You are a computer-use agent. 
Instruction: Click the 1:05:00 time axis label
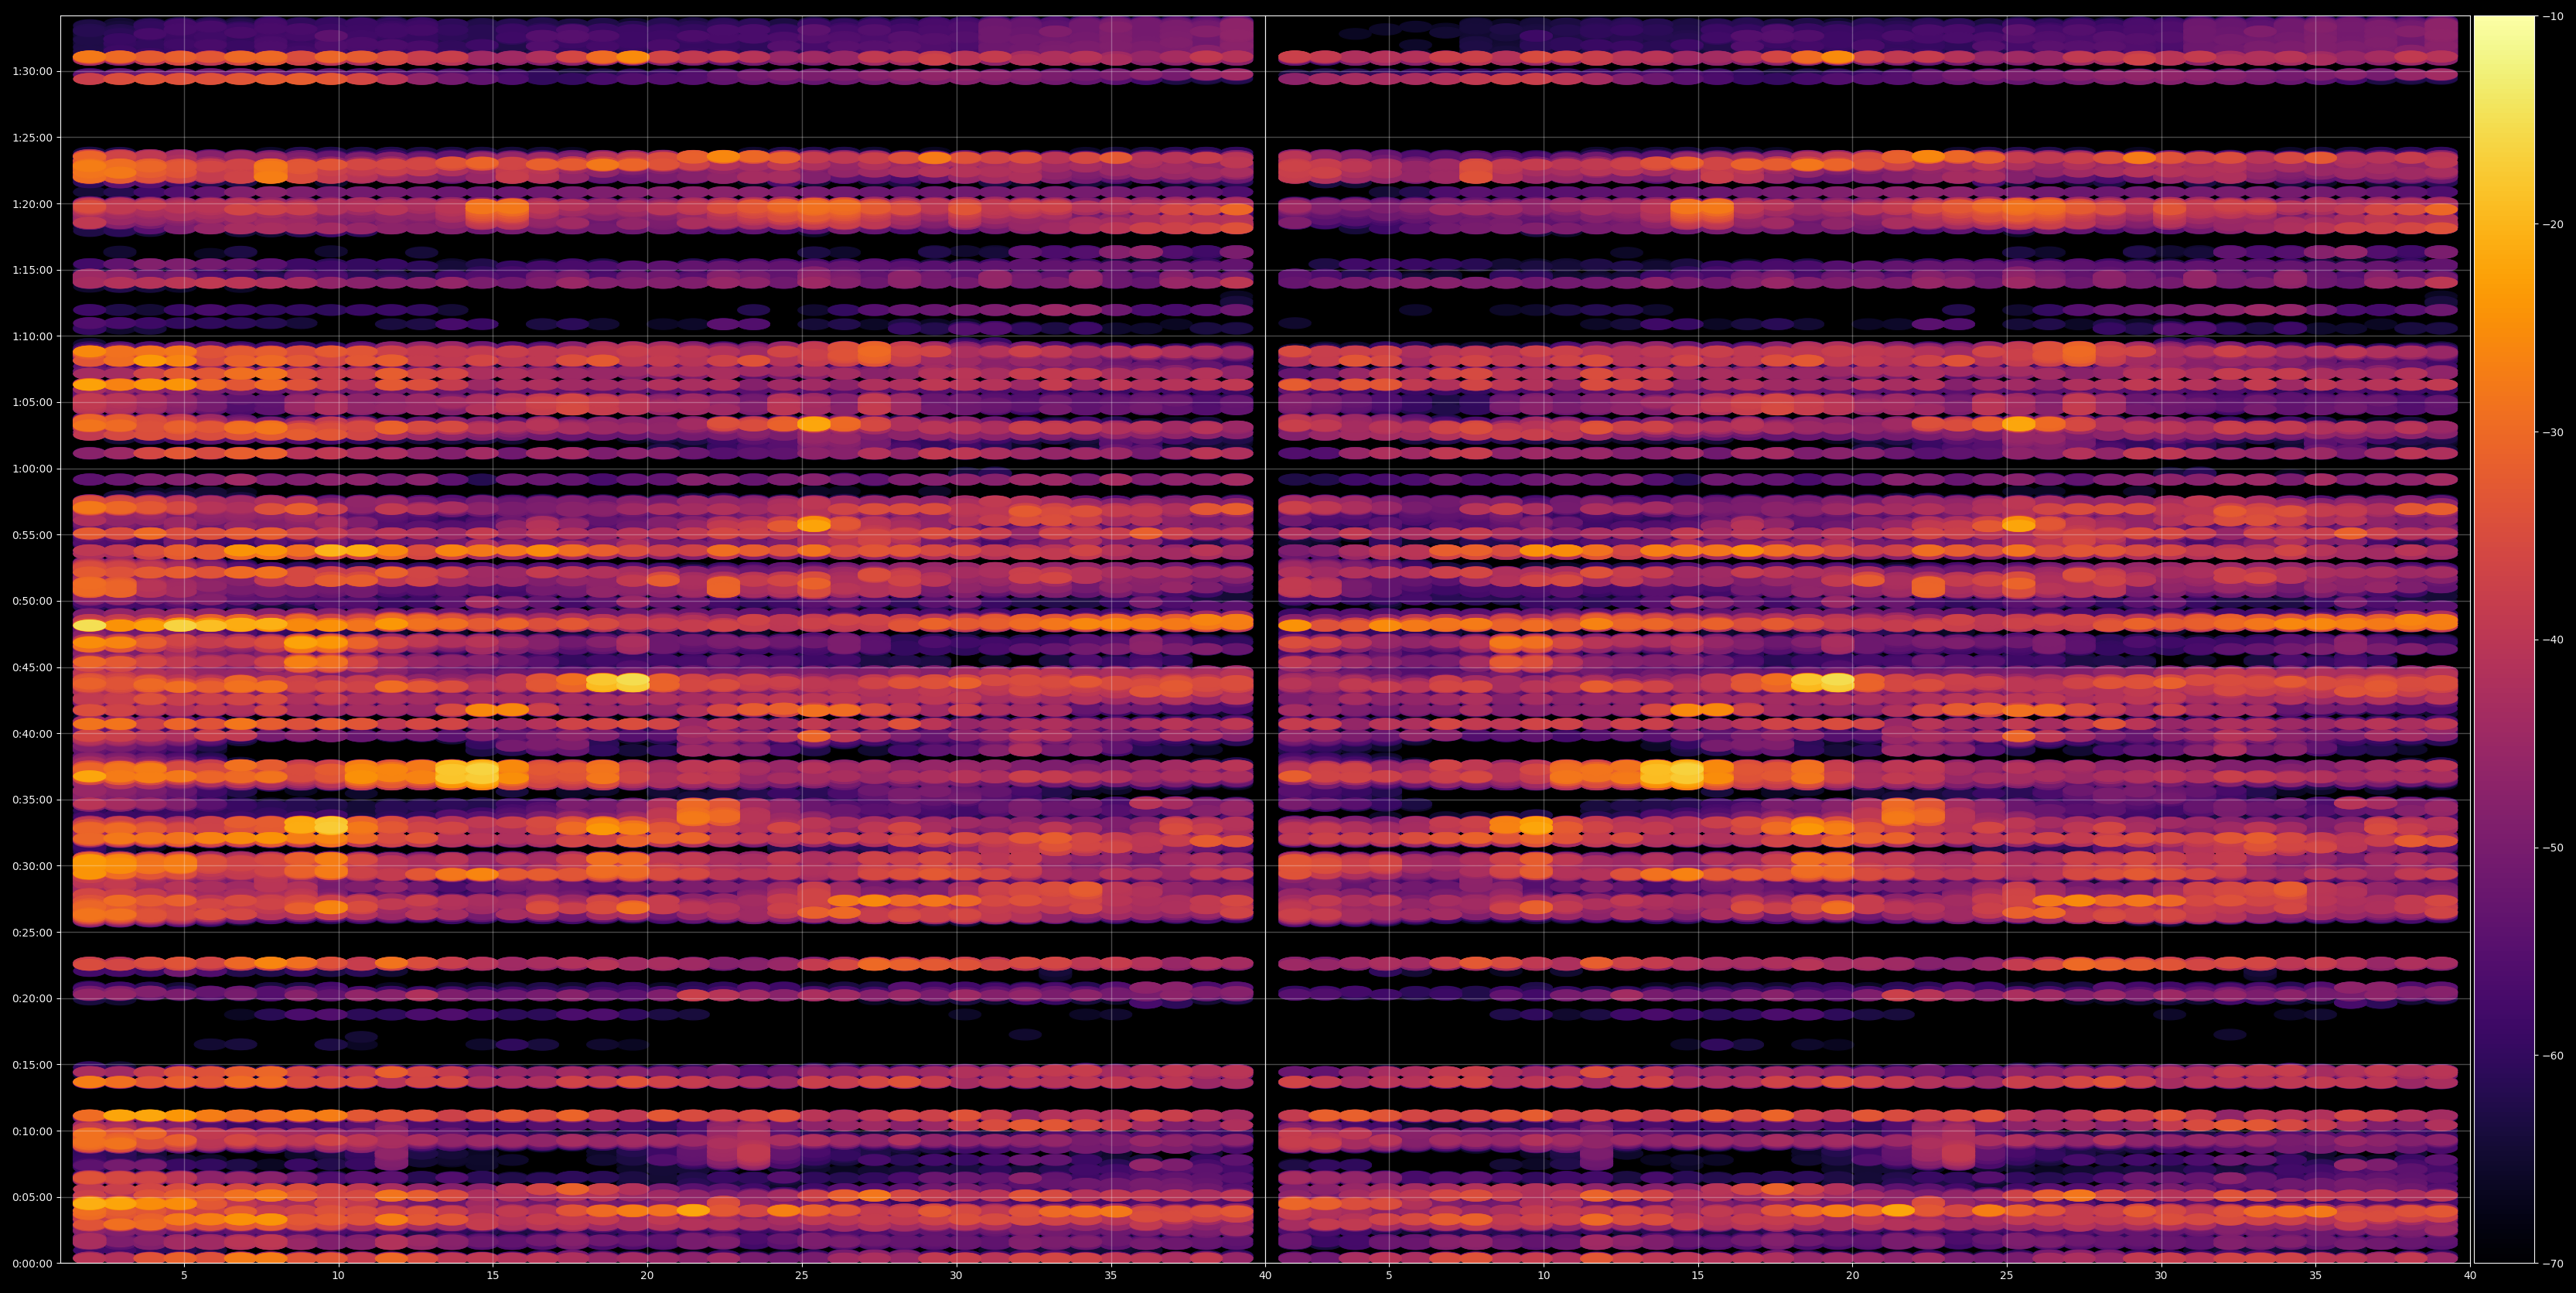point(32,402)
